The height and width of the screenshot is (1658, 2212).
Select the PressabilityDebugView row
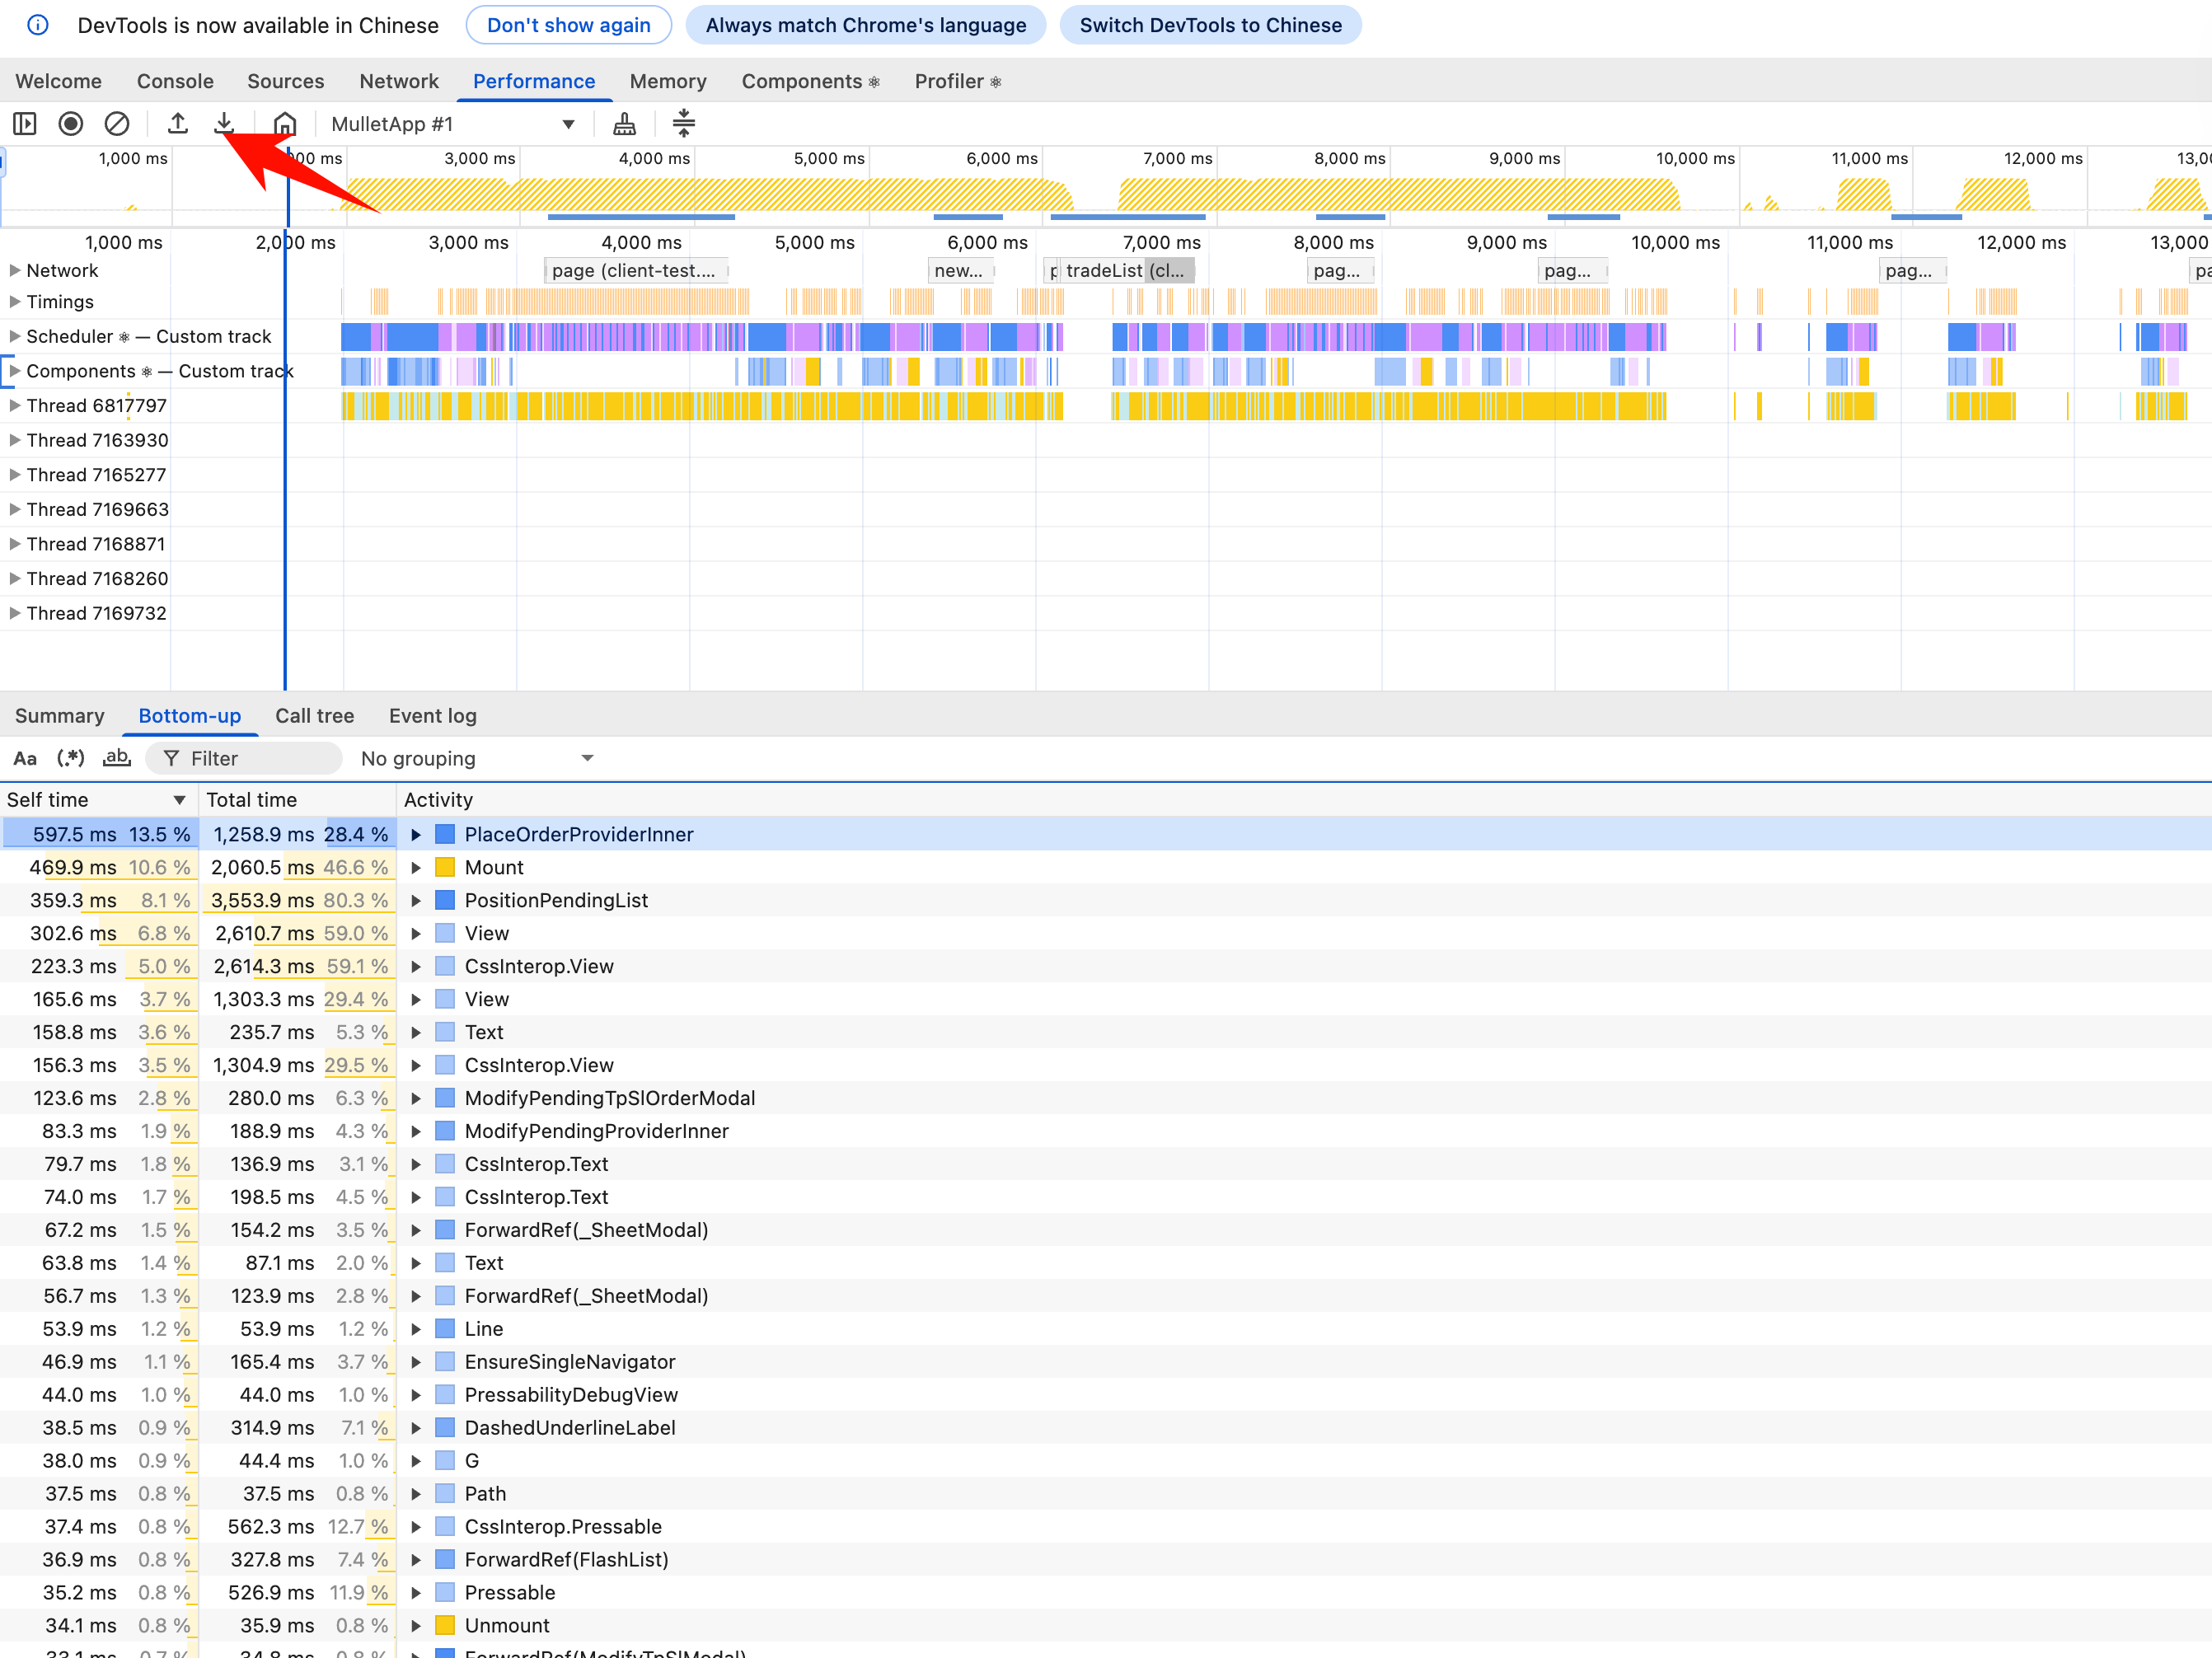click(x=1106, y=1396)
